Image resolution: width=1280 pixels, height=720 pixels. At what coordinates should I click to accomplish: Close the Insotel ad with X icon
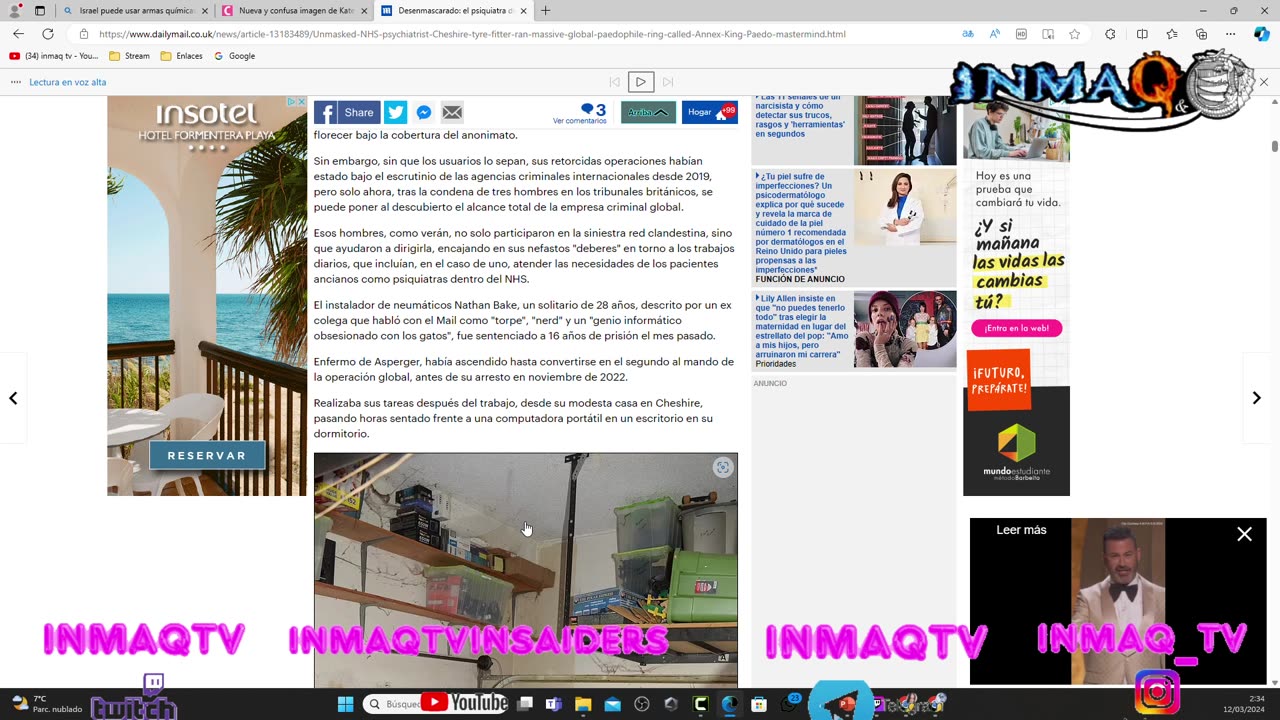tap(301, 102)
